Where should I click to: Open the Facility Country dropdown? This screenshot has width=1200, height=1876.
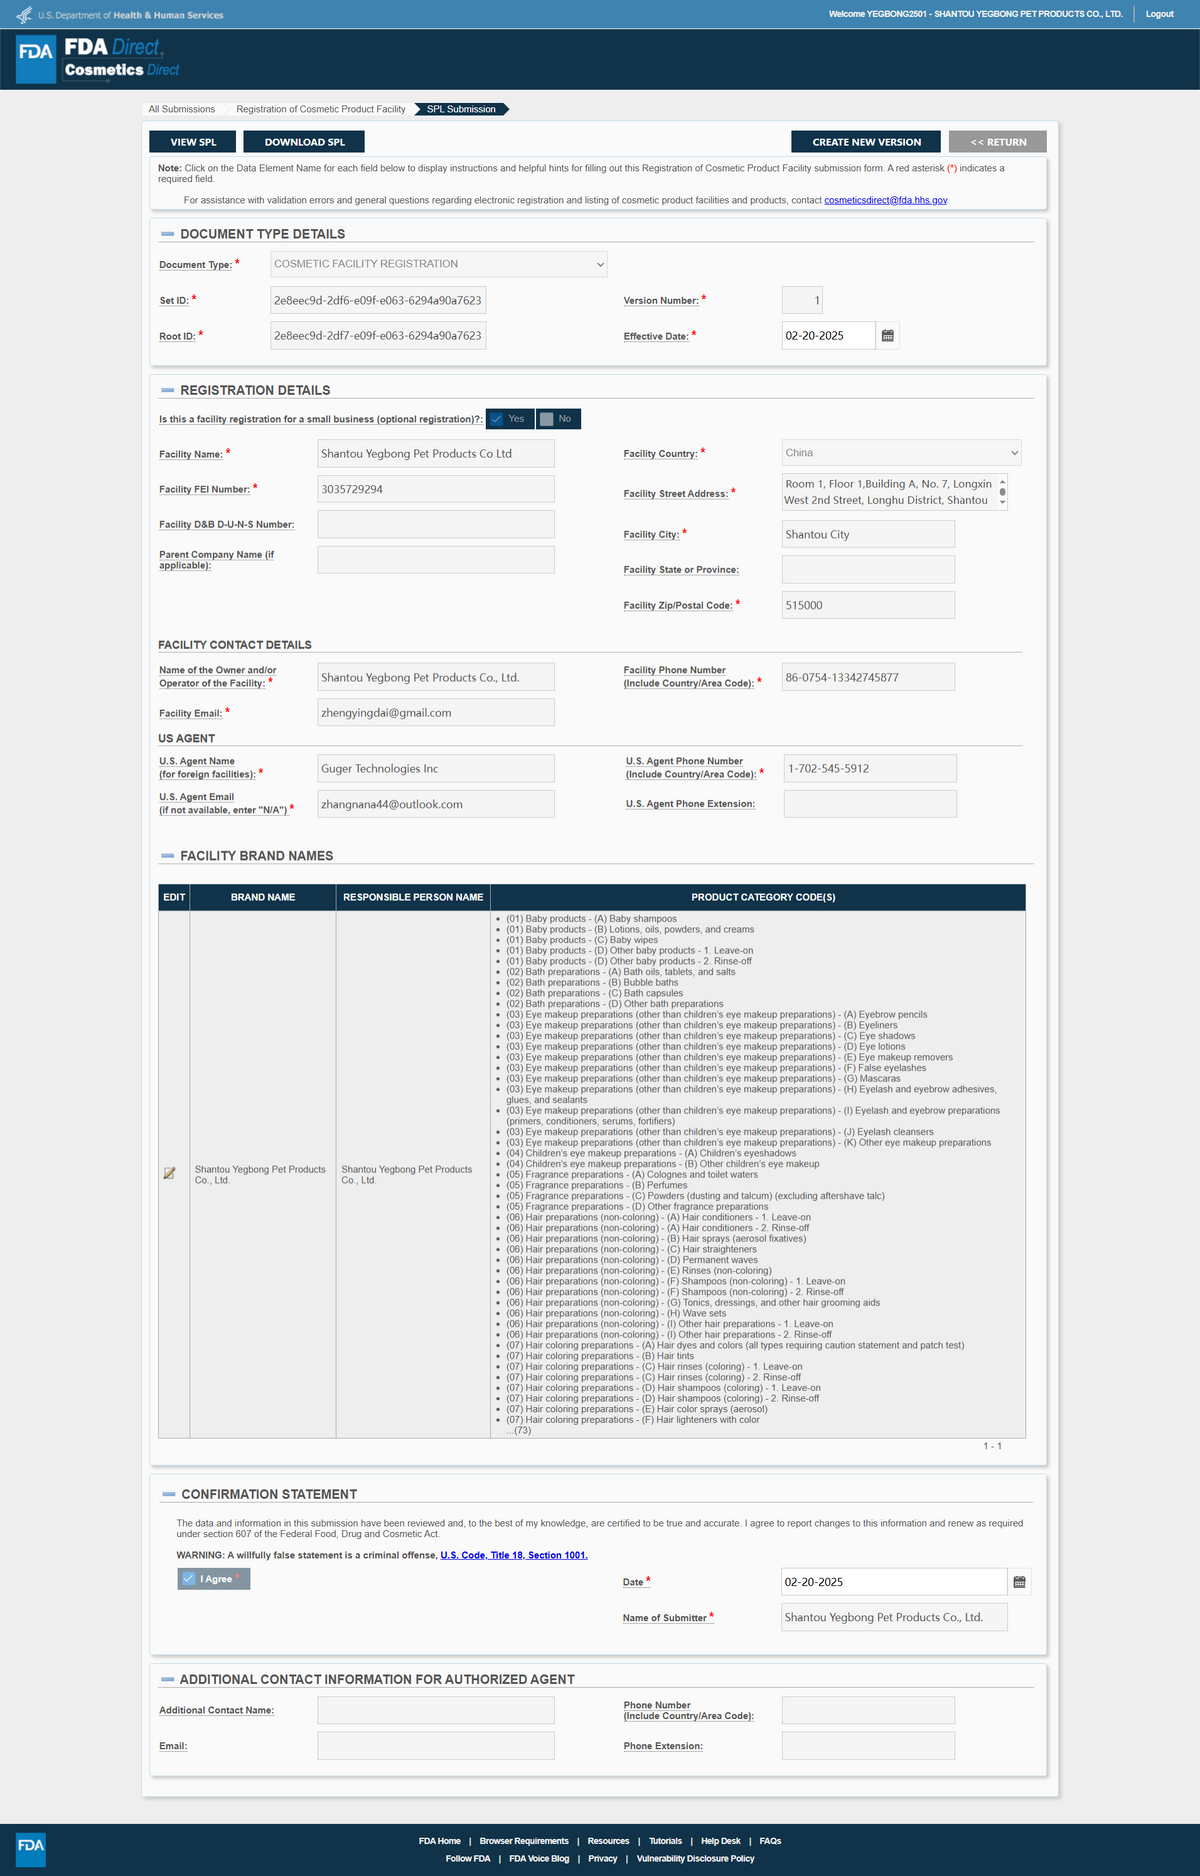901,453
